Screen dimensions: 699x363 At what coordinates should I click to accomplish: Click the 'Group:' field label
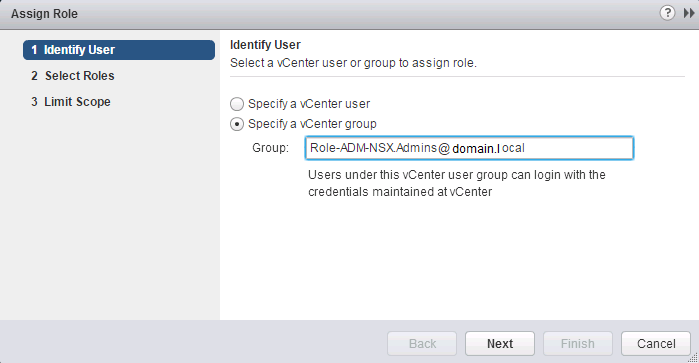click(x=270, y=148)
